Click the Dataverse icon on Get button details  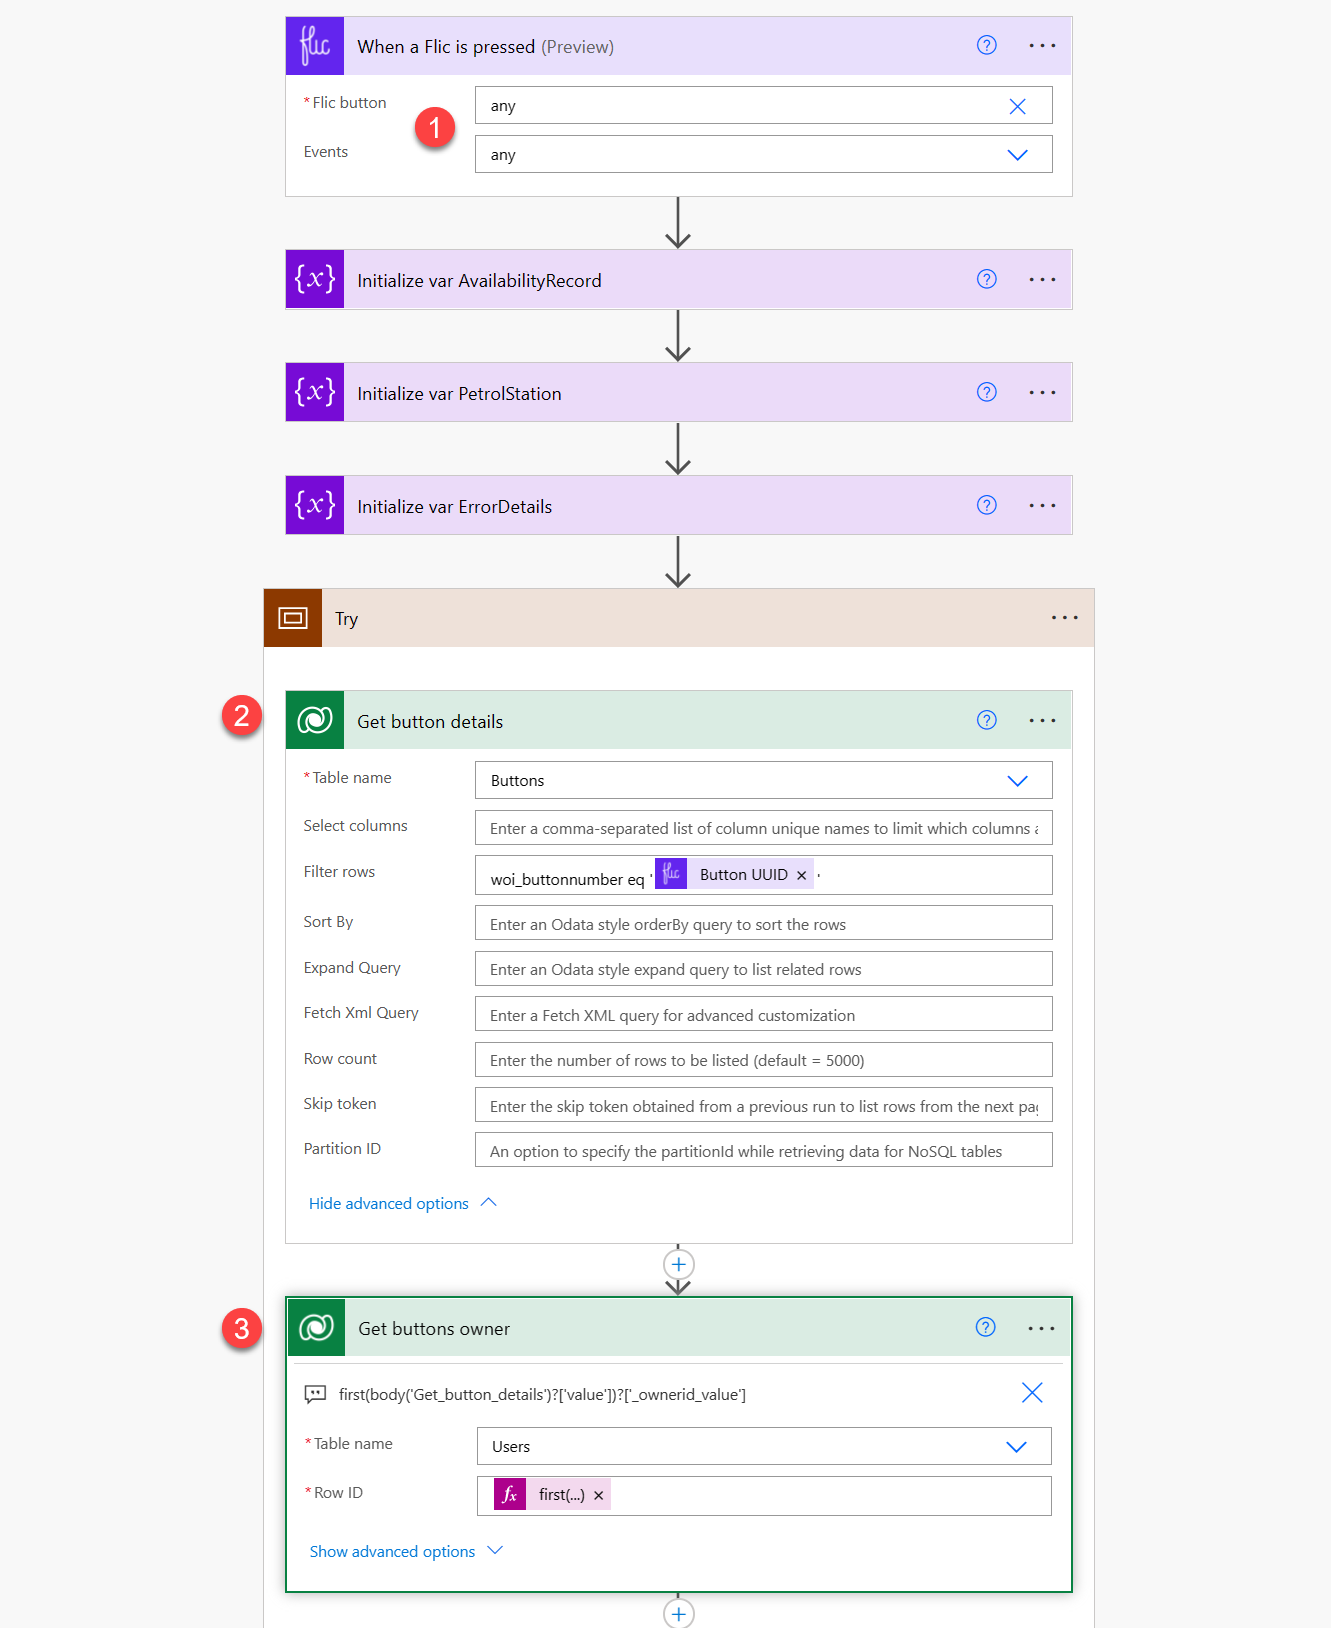[315, 720]
